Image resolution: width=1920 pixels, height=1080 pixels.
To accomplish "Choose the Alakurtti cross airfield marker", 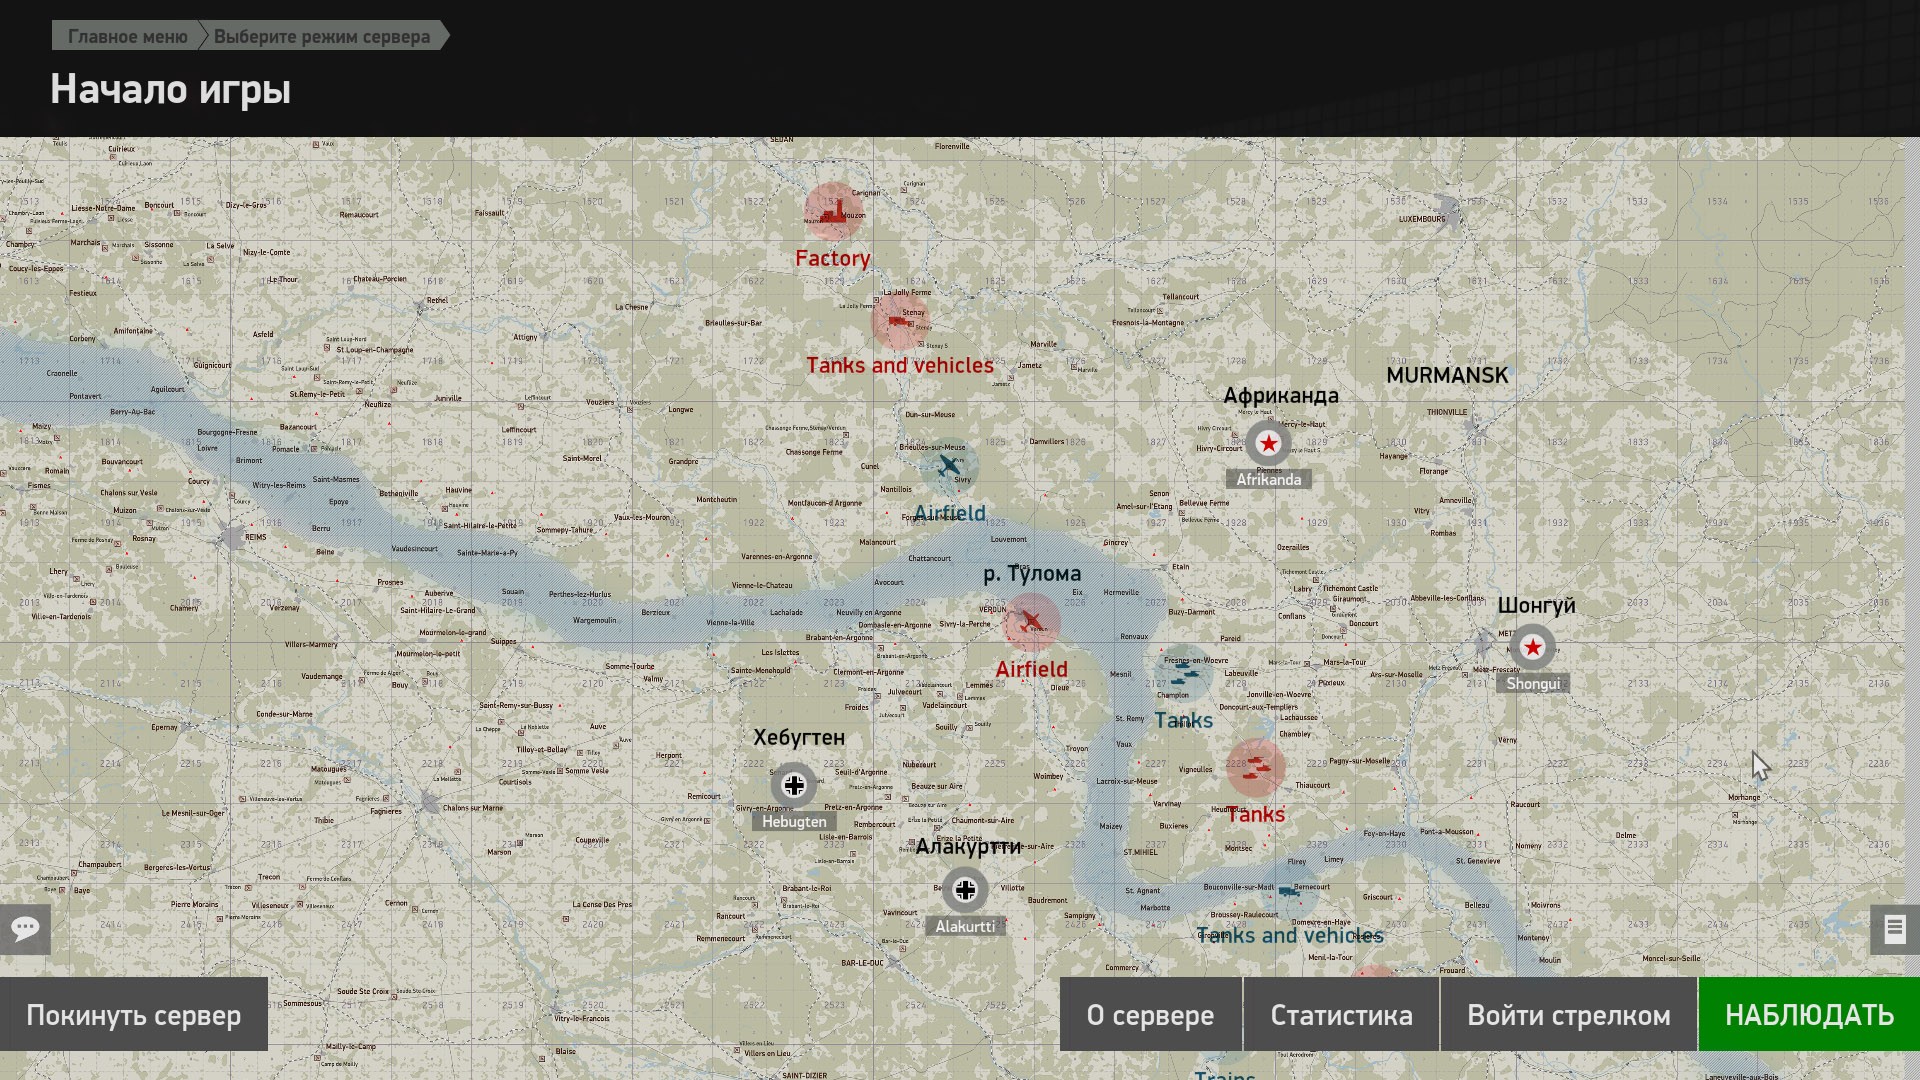I will 965,890.
